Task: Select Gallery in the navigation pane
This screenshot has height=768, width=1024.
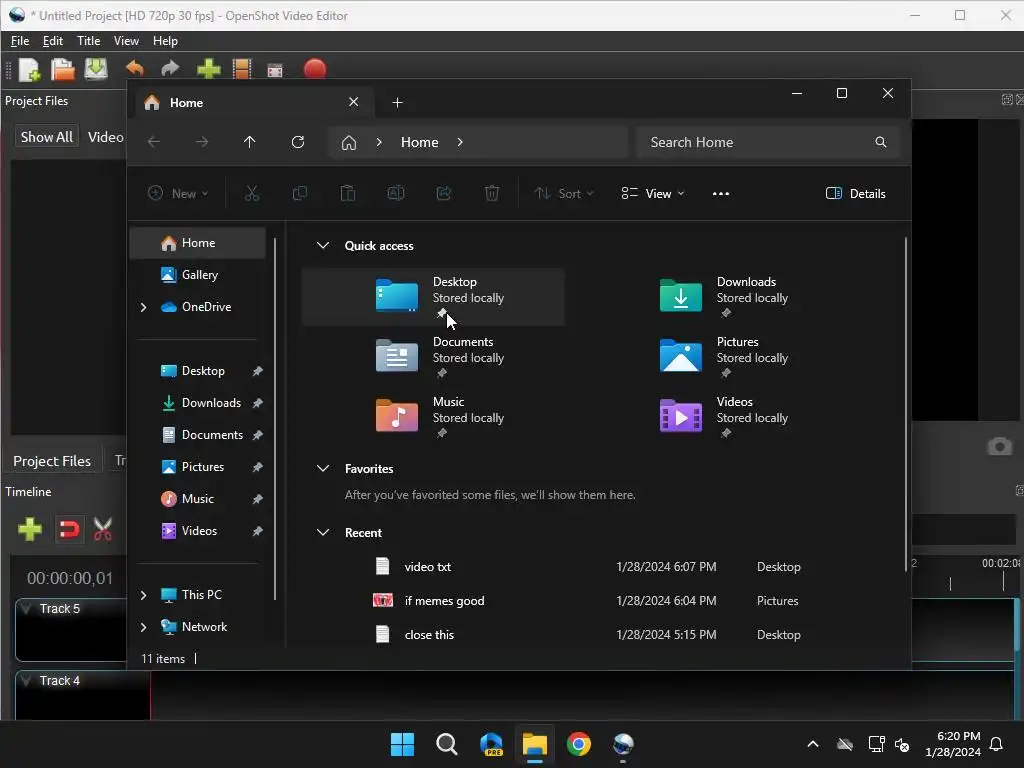Action: pyautogui.click(x=199, y=275)
